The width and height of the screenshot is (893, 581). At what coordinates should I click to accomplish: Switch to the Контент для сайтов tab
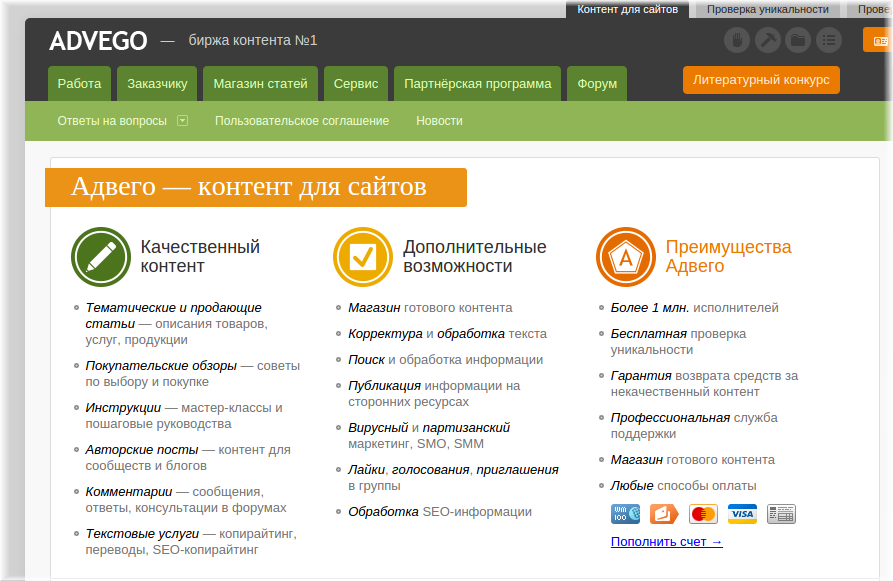(628, 9)
